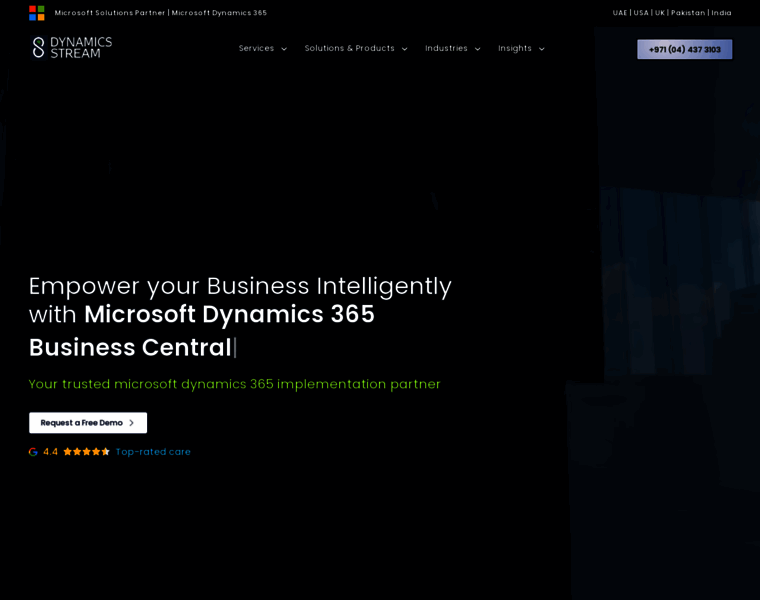Screen dimensions: 760x600
Task: Open the Top-rated care link
Action: [x=153, y=452]
